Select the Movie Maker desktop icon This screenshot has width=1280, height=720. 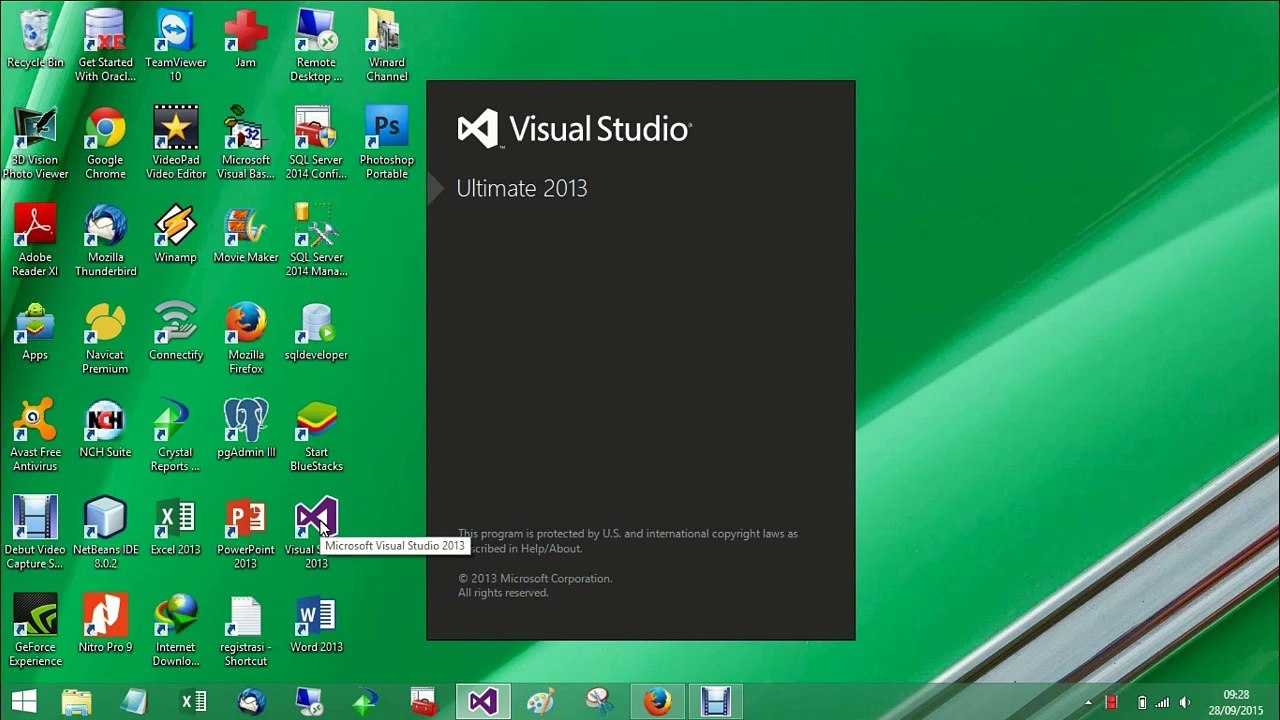[x=245, y=235]
